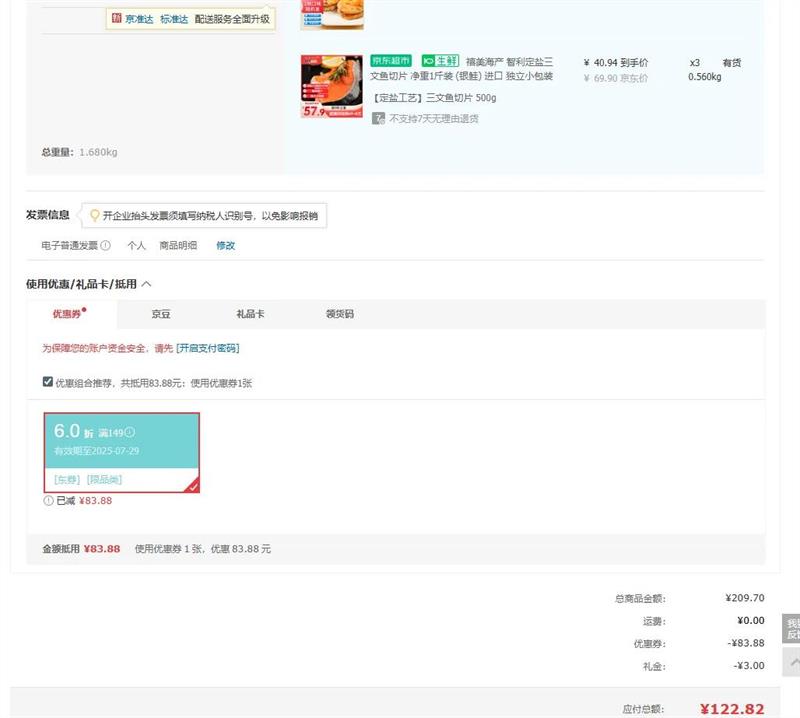The image size is (800, 718).
Task: Click the info icon beside 已减 ¥83.88
Action: (x=48, y=501)
